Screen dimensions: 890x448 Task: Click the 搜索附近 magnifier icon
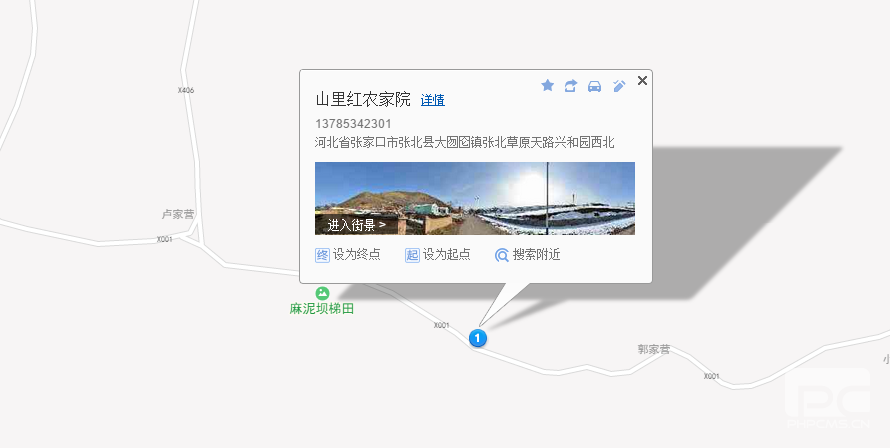(502, 255)
